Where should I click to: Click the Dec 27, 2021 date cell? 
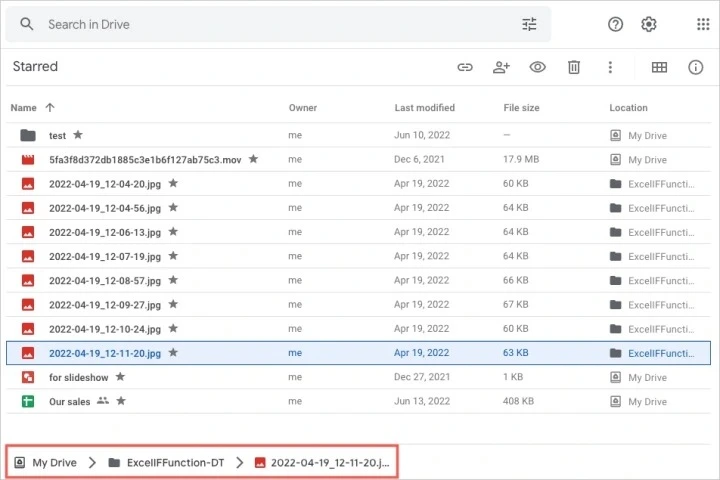tap(422, 377)
